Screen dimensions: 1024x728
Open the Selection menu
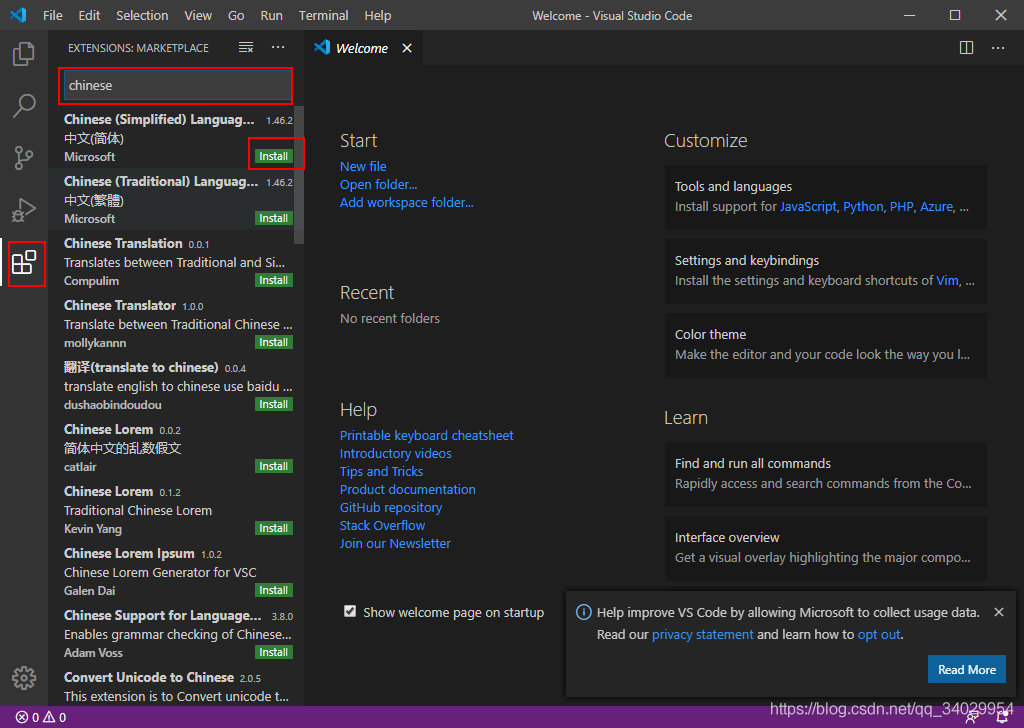[x=142, y=15]
